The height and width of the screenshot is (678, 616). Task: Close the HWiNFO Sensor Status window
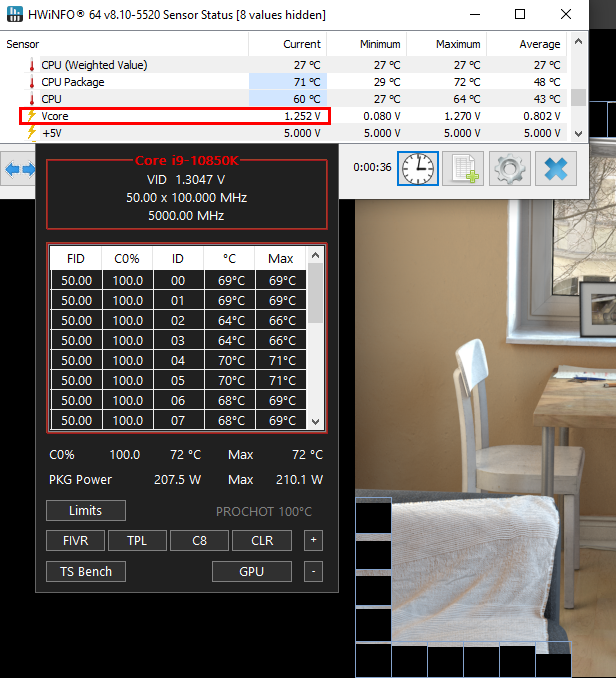point(566,14)
